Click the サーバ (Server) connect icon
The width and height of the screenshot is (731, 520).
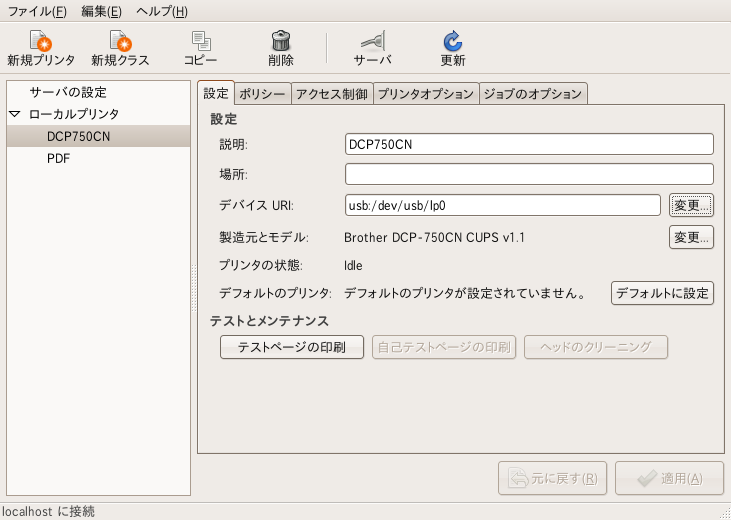click(x=372, y=41)
